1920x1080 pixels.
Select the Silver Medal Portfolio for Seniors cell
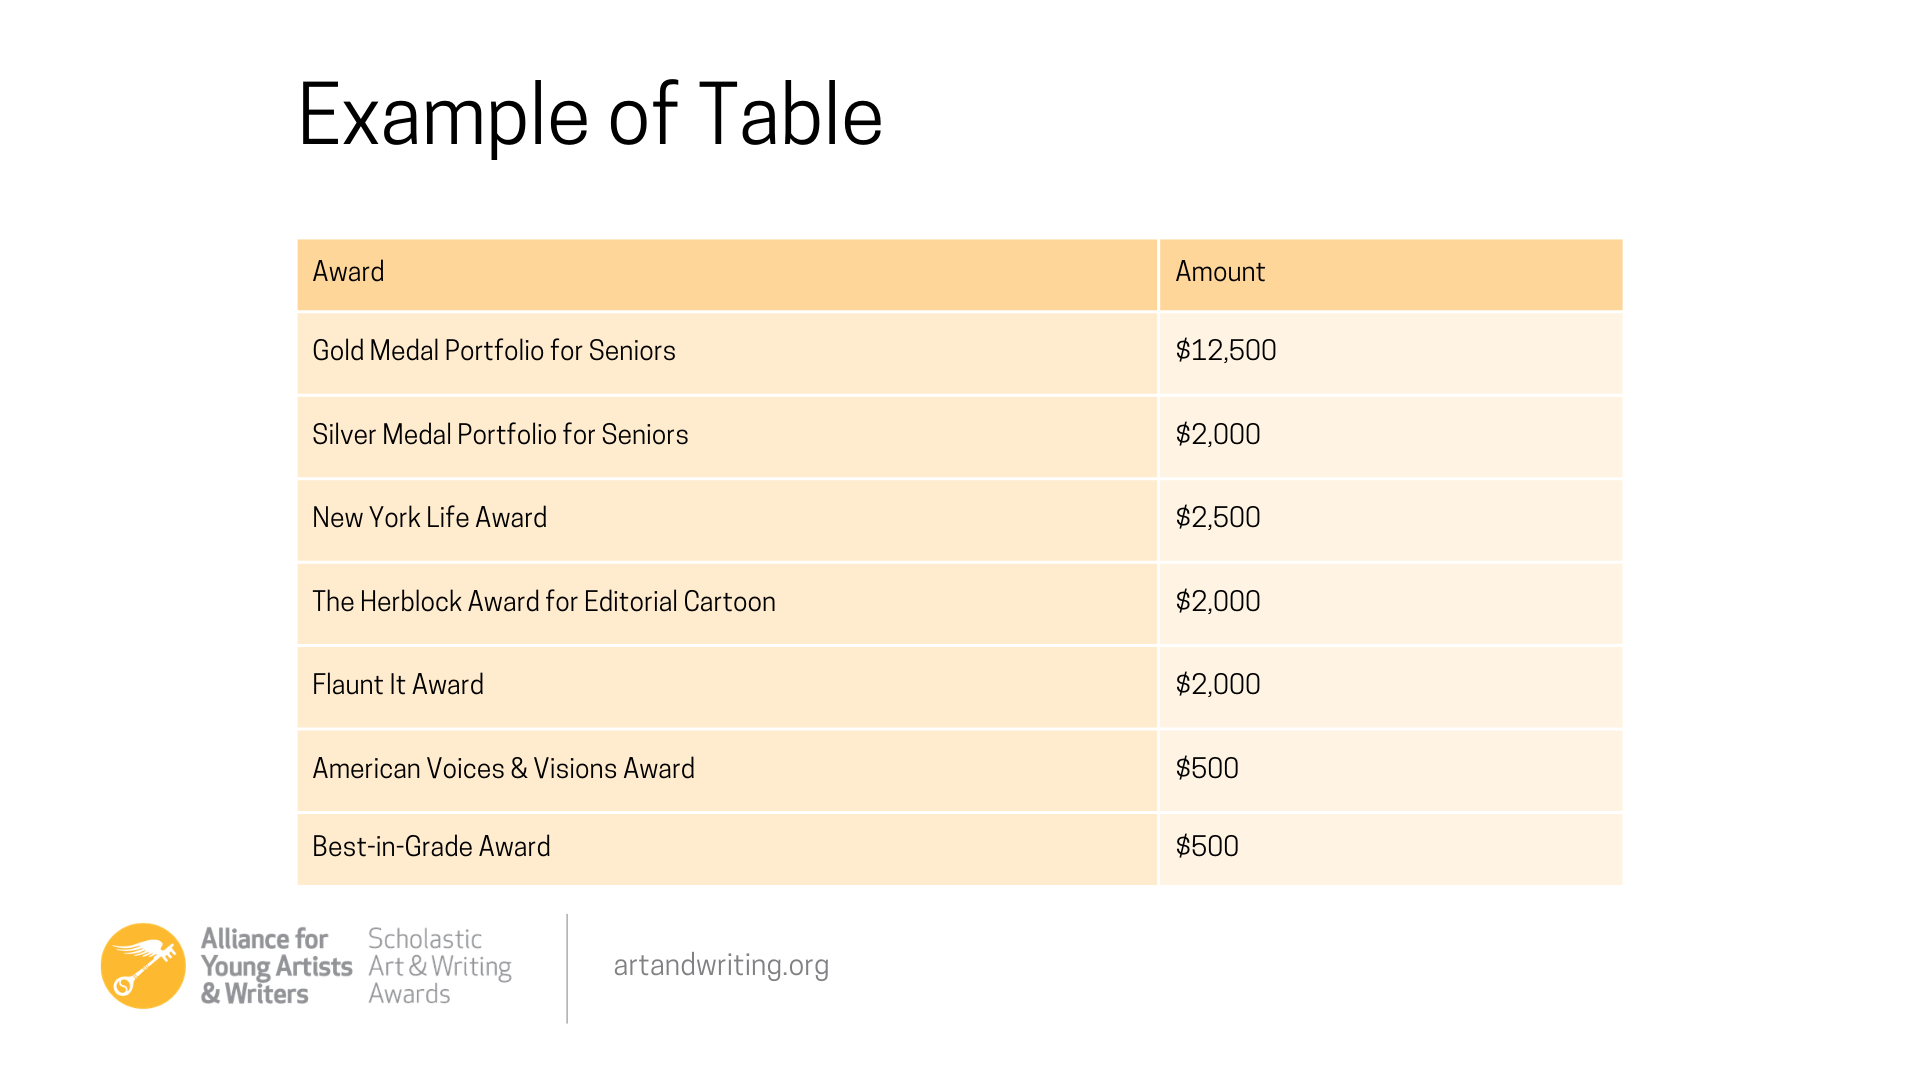coord(500,435)
